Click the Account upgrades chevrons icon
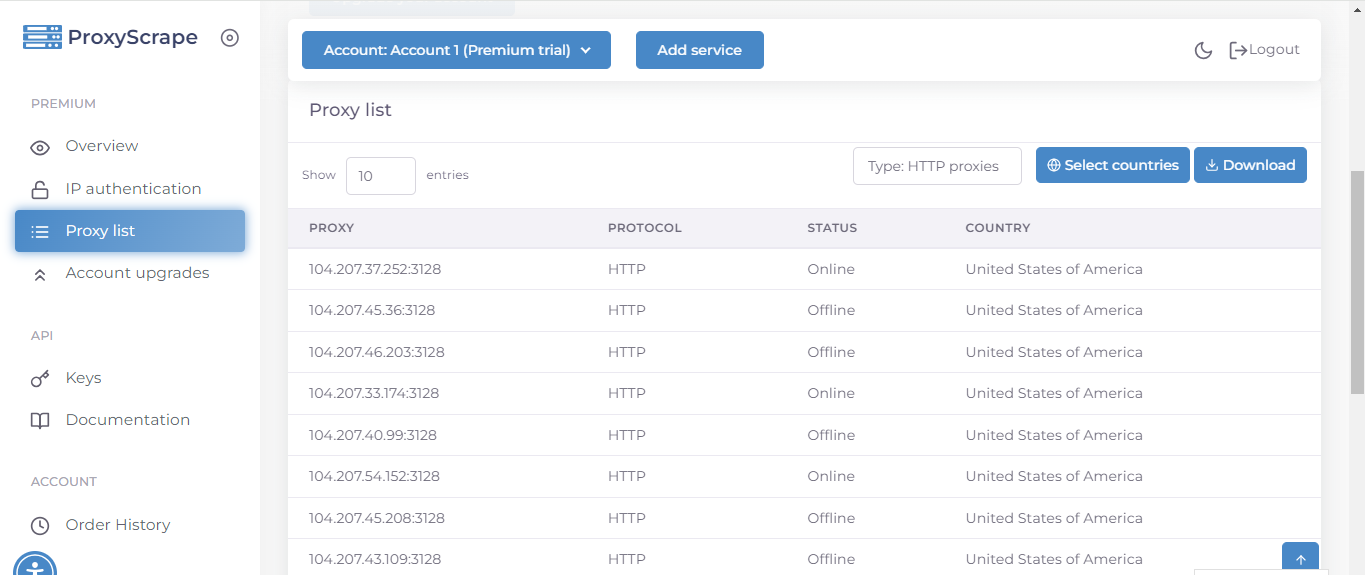Viewport: 1365px width, 575px height. pos(40,274)
